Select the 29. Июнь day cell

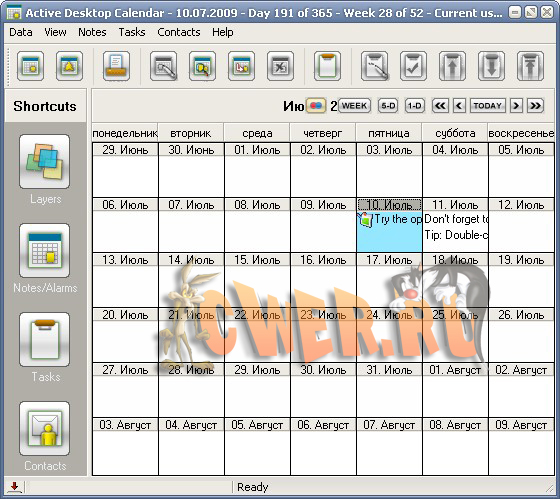[x=125, y=170]
